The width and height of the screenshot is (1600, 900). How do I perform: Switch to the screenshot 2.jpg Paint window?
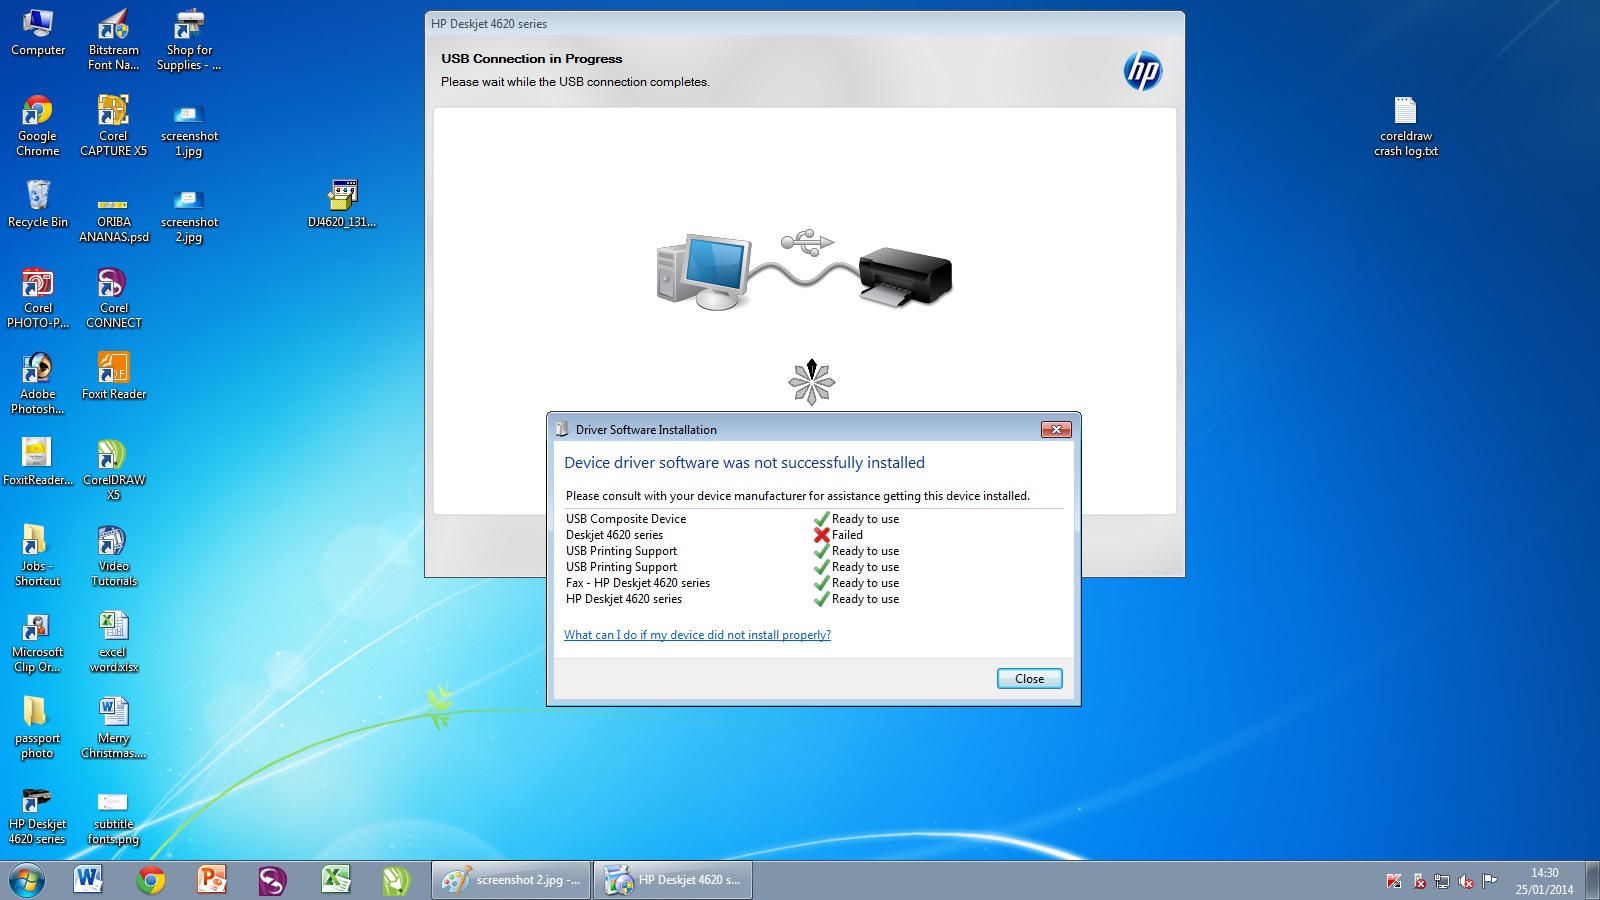511,880
